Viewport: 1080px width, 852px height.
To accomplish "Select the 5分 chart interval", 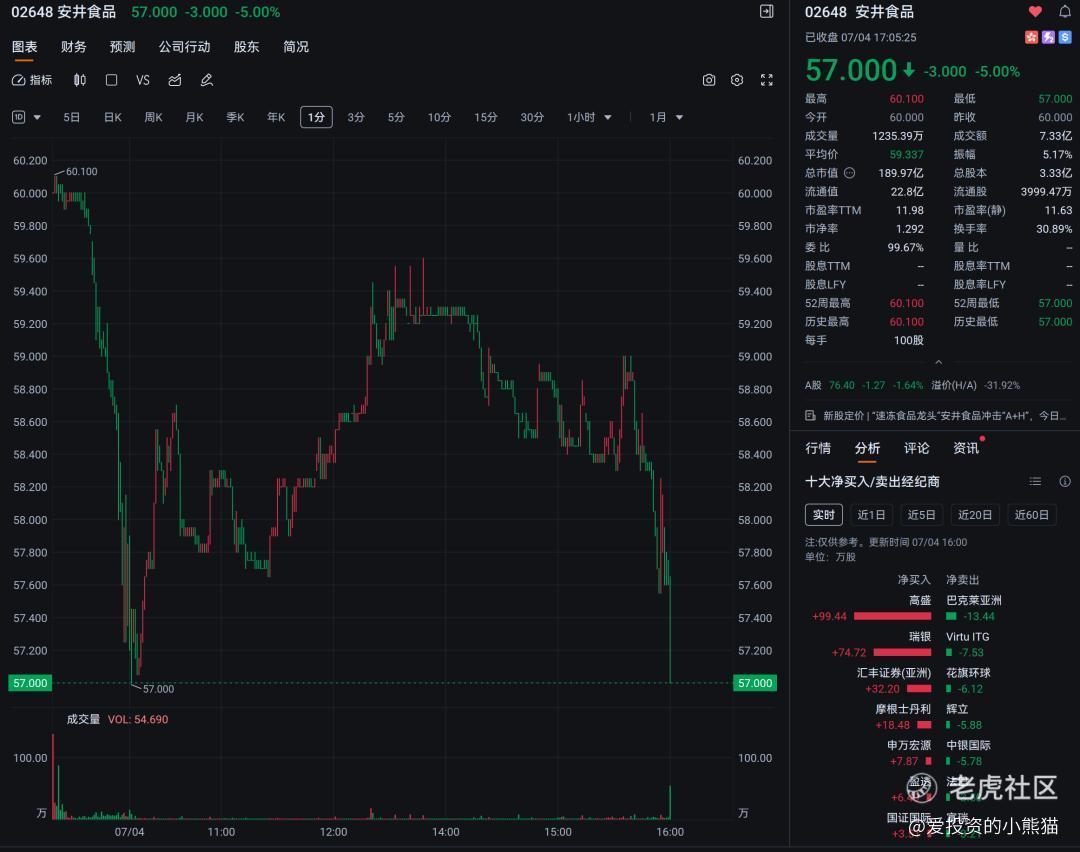I will [x=396, y=117].
